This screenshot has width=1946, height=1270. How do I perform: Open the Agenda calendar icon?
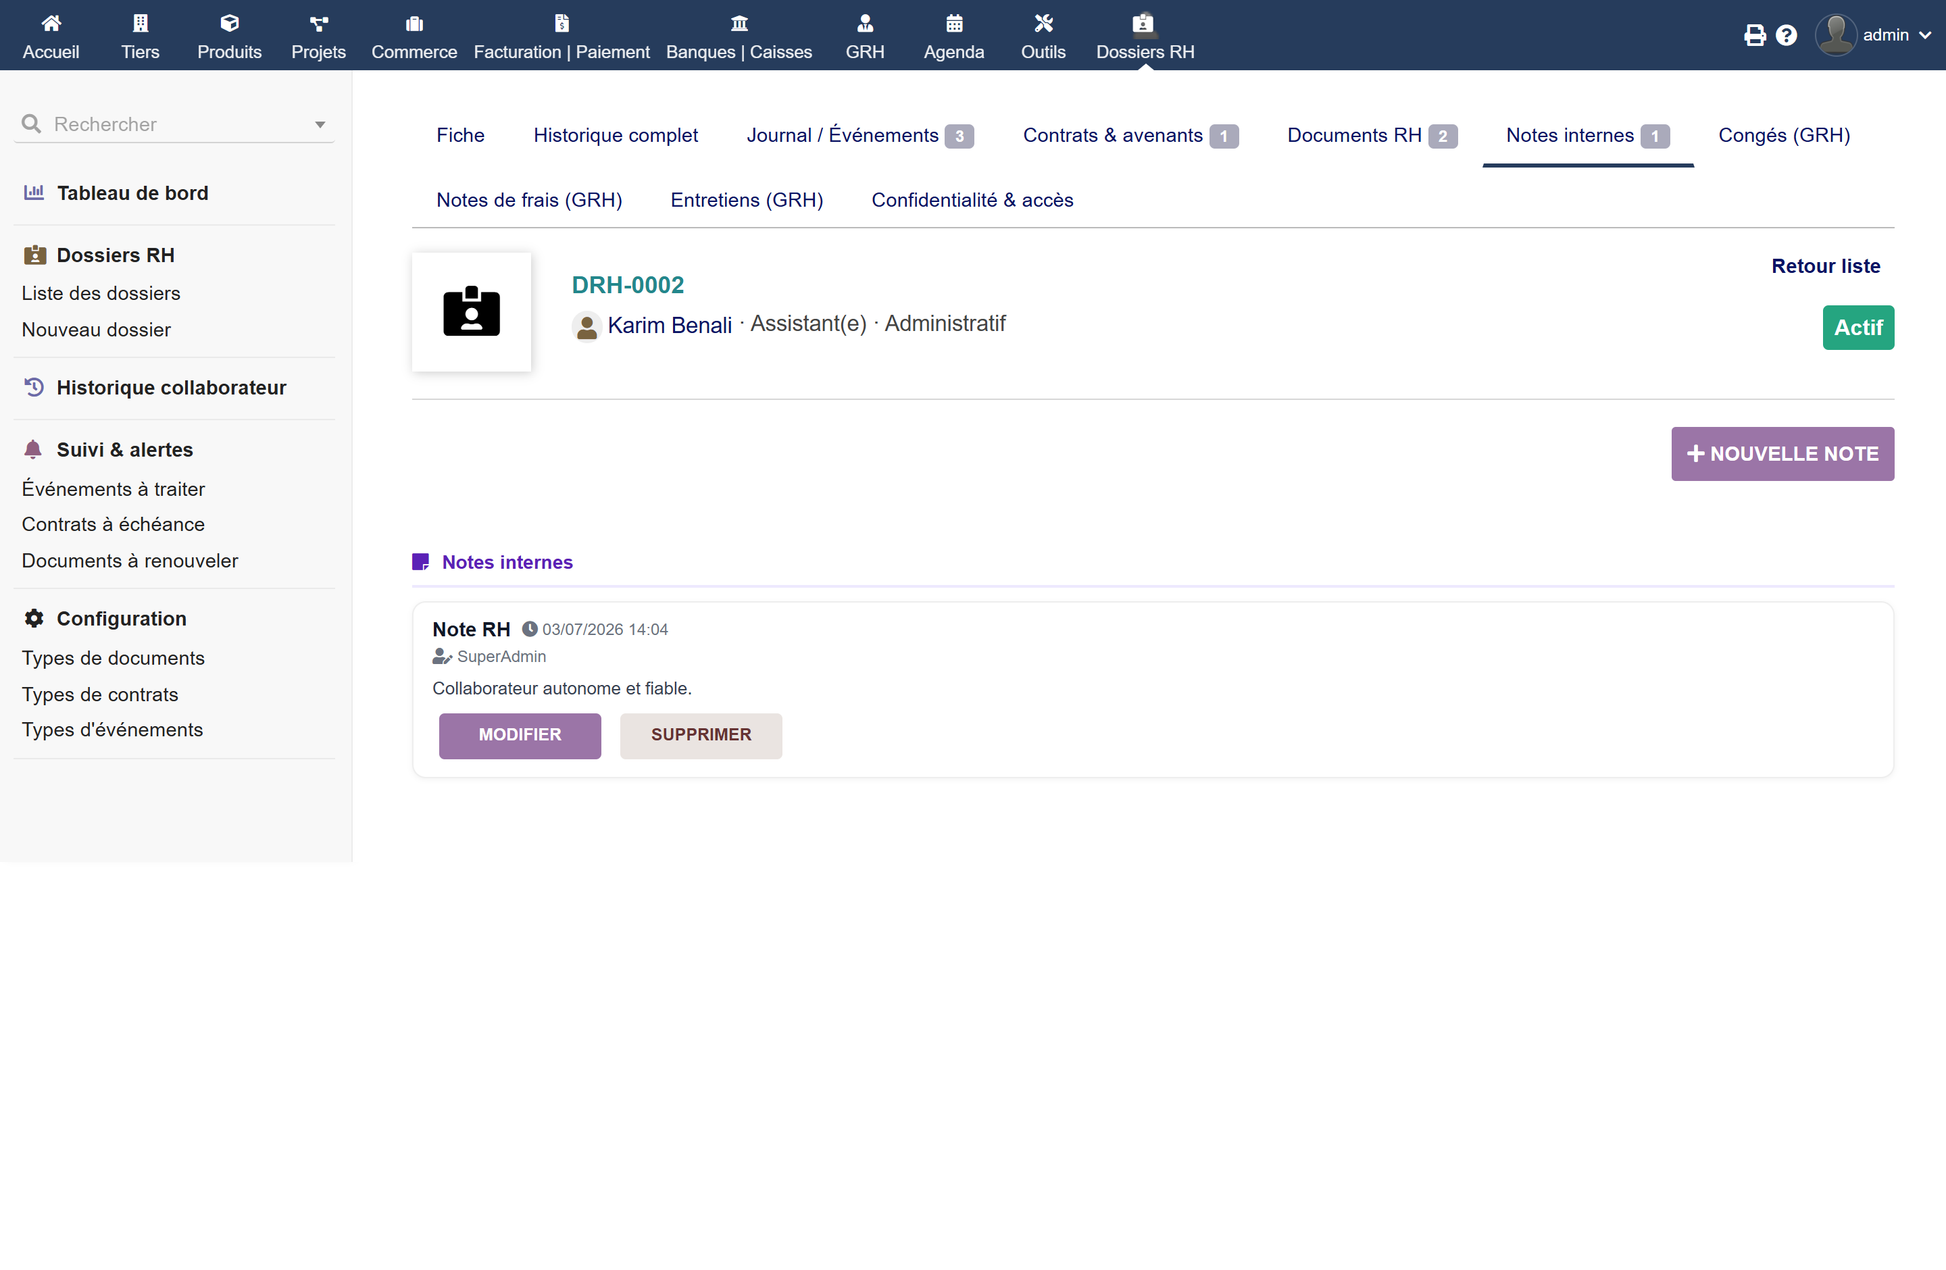coord(954,23)
